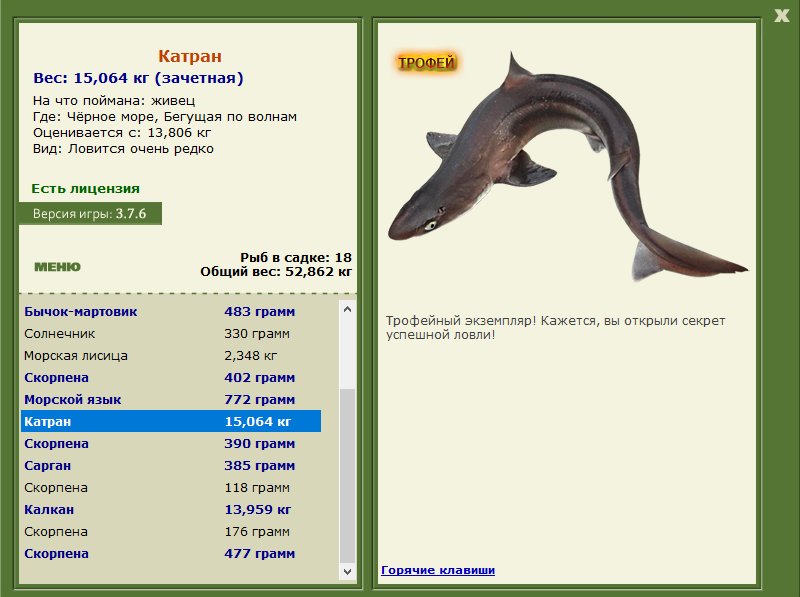Select the highlighted Катран row

(x=171, y=421)
